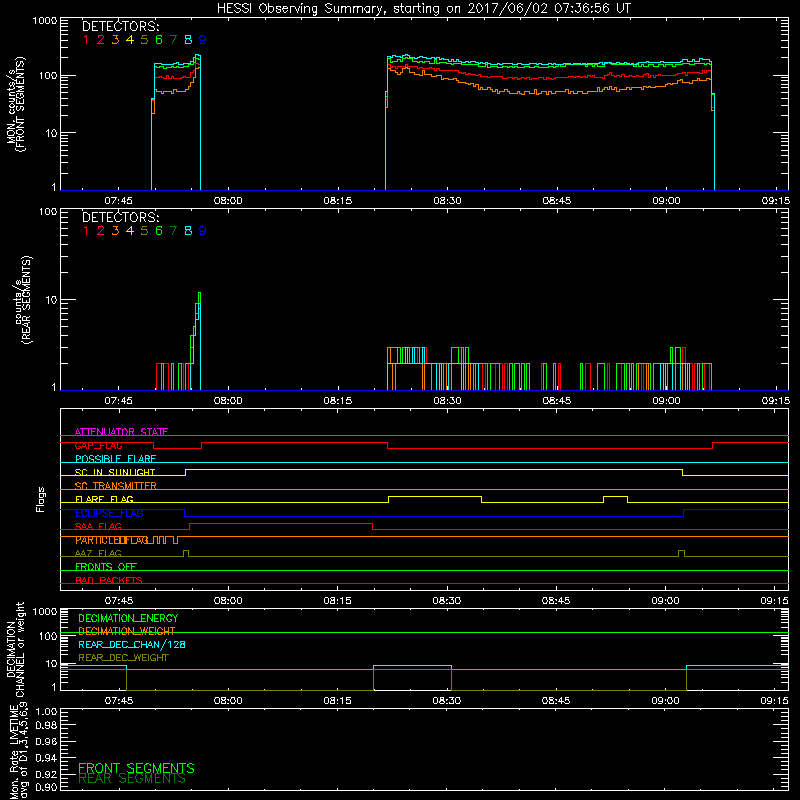Viewport: 800px width, 800px height.
Task: Click the SC_TRANSMITTER flag label
Action: tap(116, 486)
